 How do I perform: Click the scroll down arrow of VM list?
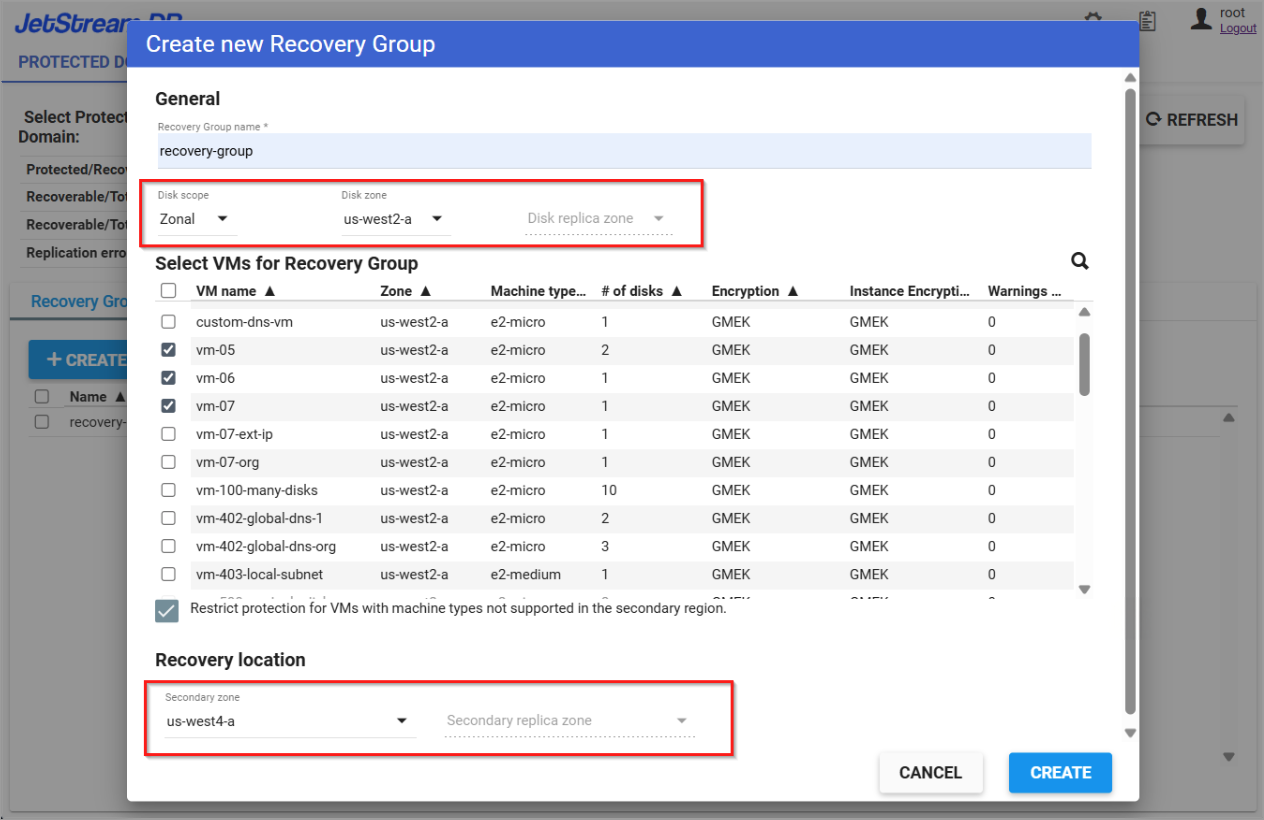1084,590
